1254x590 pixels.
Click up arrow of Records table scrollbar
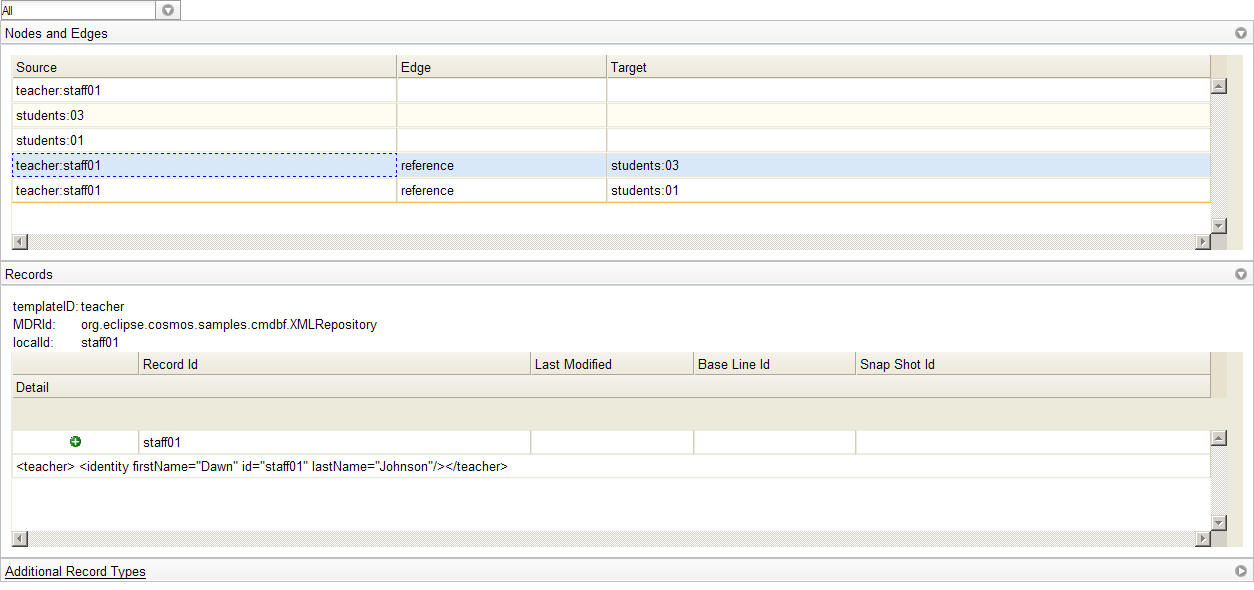tap(1218, 438)
